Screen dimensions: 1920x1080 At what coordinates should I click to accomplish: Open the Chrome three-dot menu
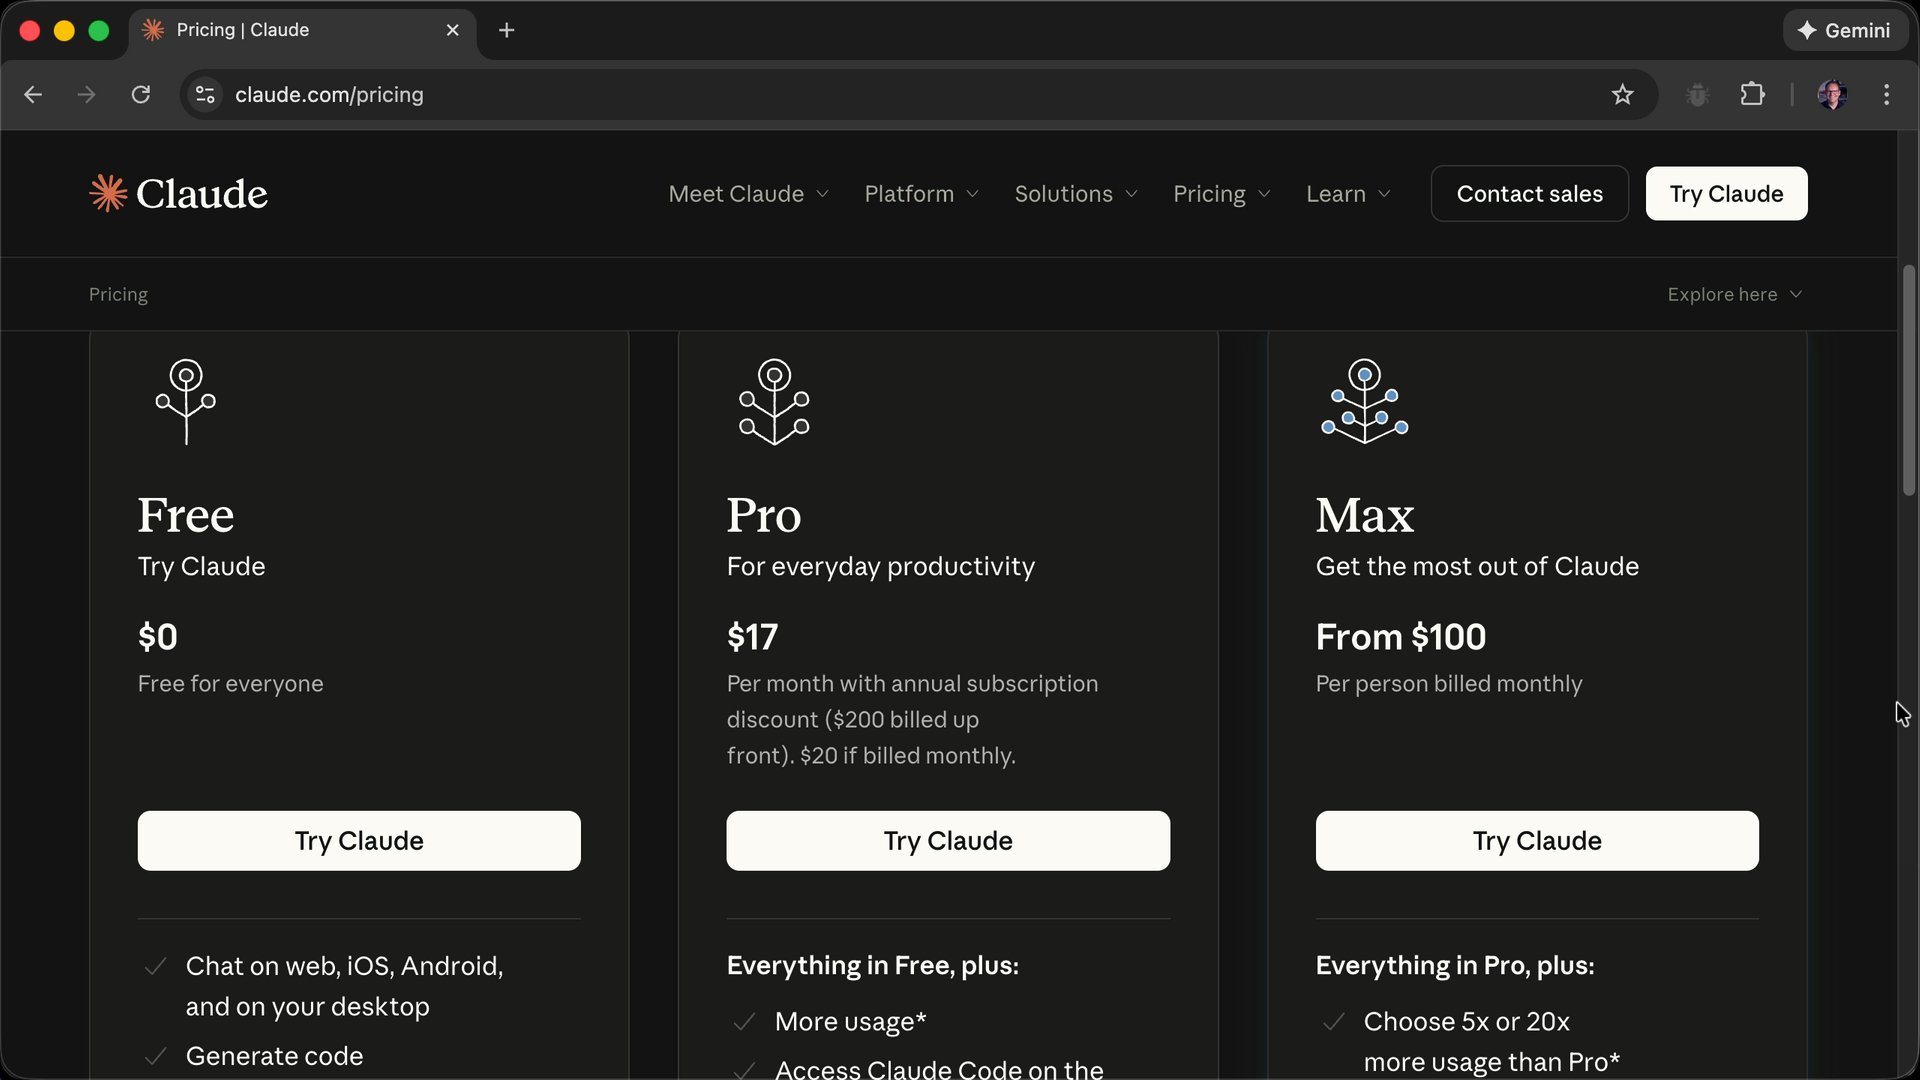pyautogui.click(x=1886, y=94)
